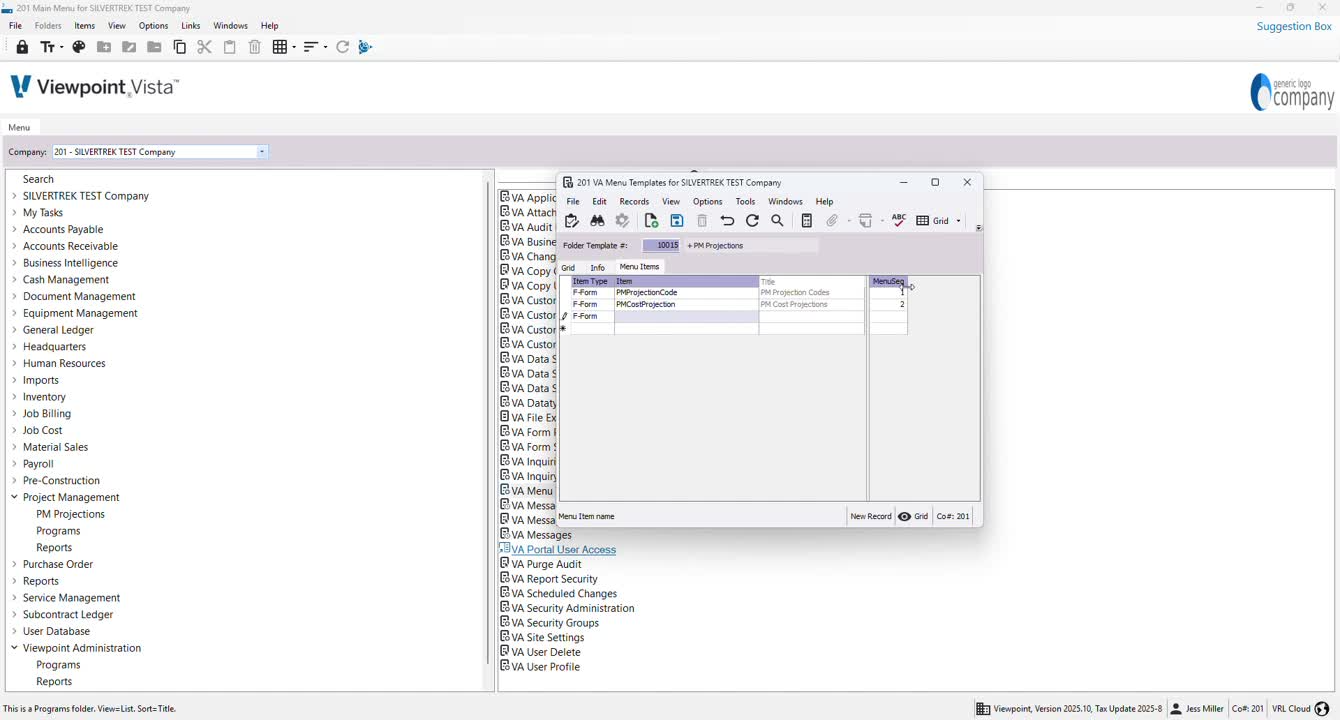Open the Records menu in Menu Templates

(x=634, y=202)
